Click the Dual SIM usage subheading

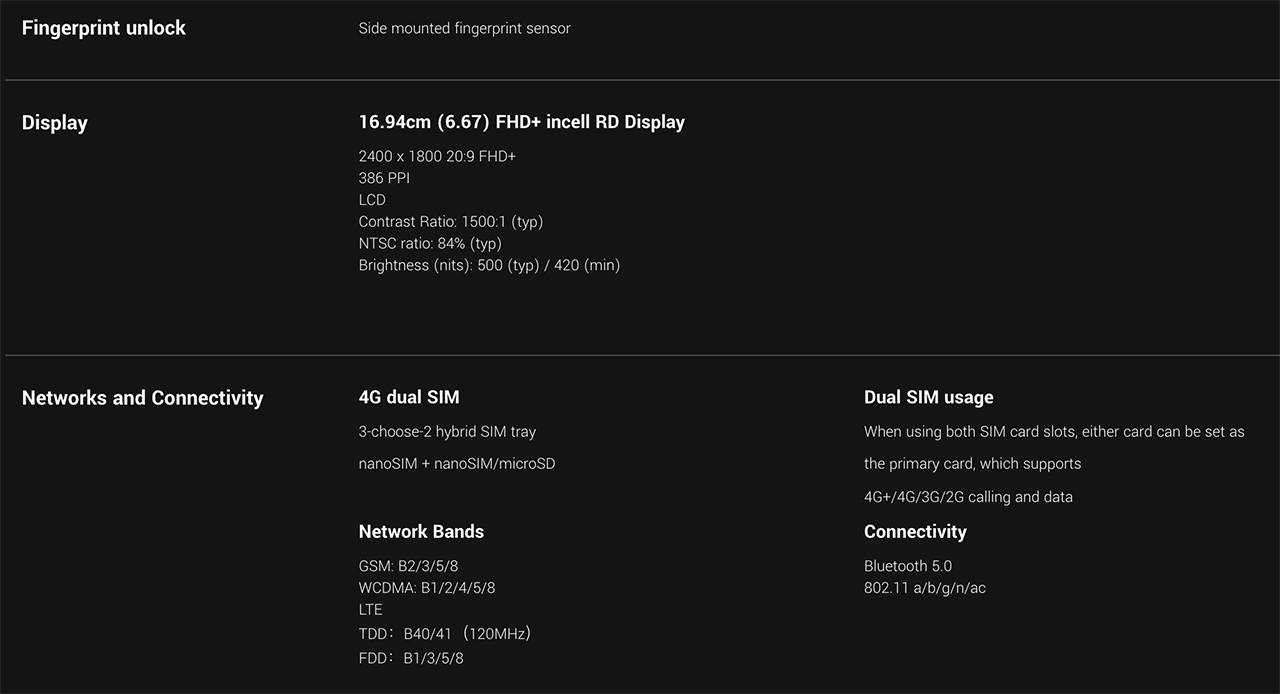[928, 397]
